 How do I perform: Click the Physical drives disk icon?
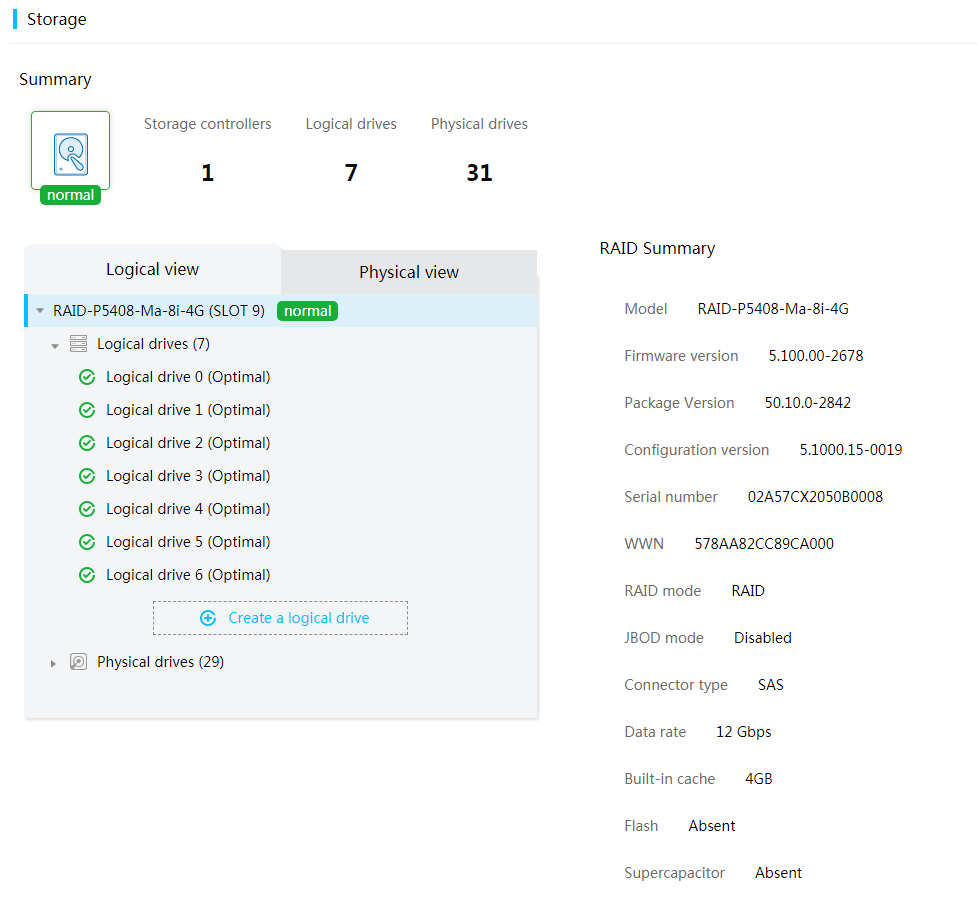pos(78,662)
